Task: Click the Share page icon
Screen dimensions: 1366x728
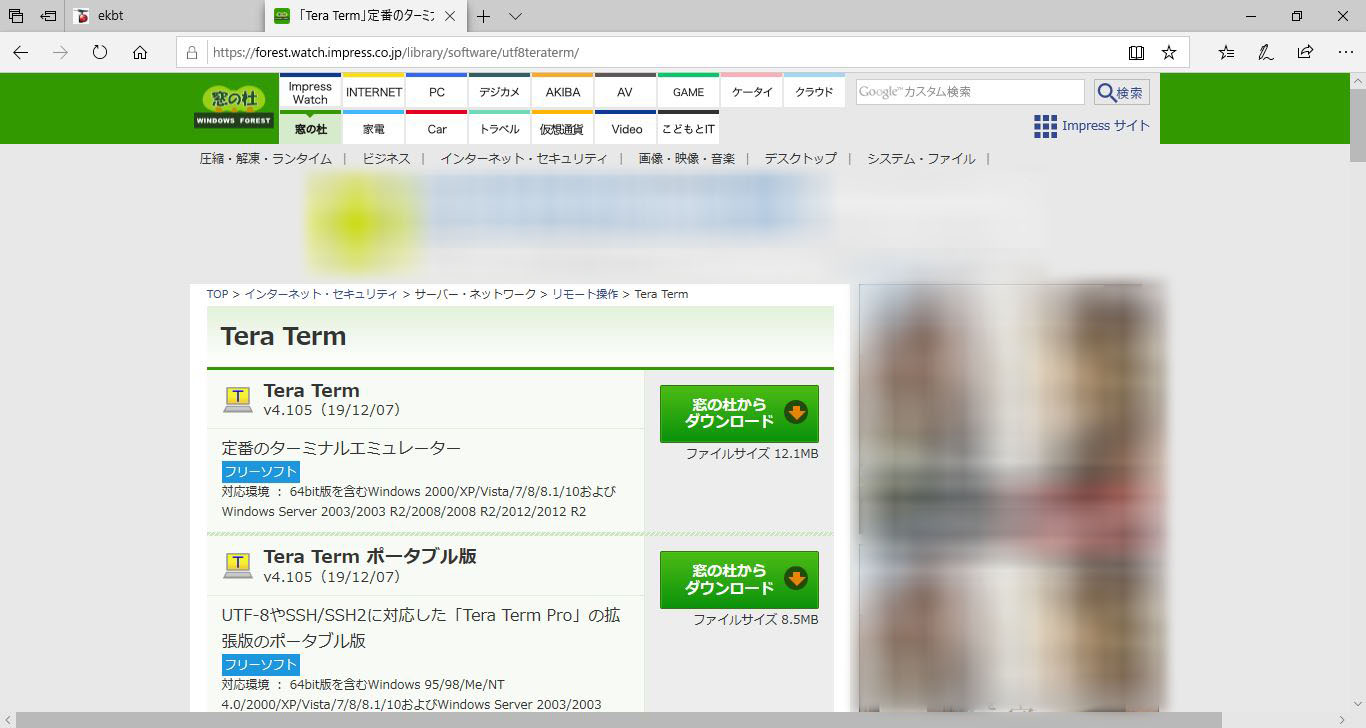Action: pos(1305,52)
